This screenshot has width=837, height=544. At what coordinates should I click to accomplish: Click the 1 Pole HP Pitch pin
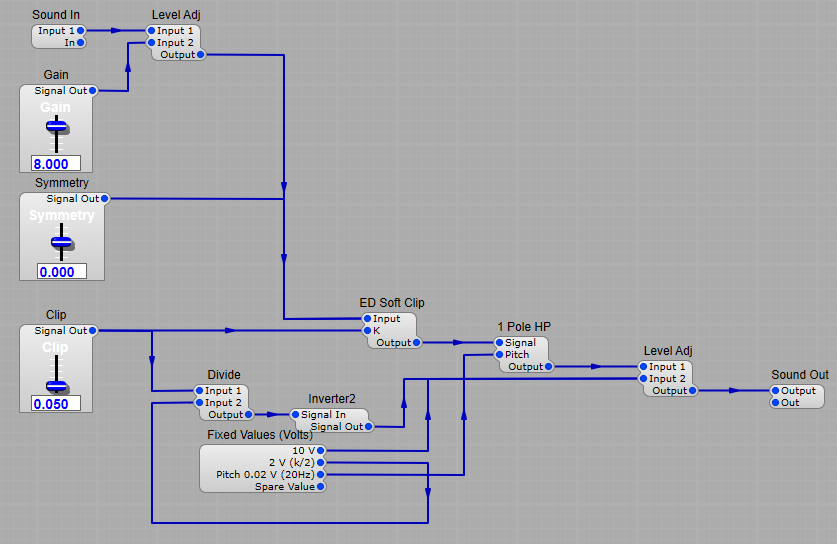497,355
